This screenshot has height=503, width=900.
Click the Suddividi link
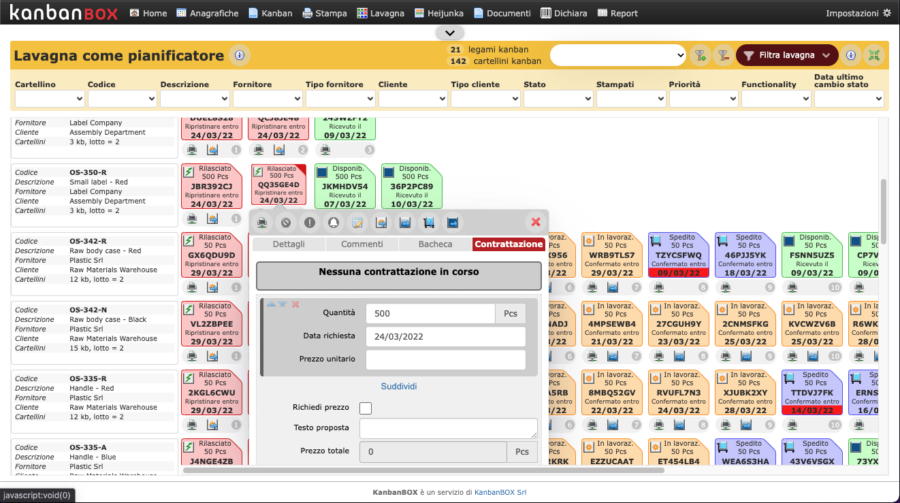click(399, 386)
